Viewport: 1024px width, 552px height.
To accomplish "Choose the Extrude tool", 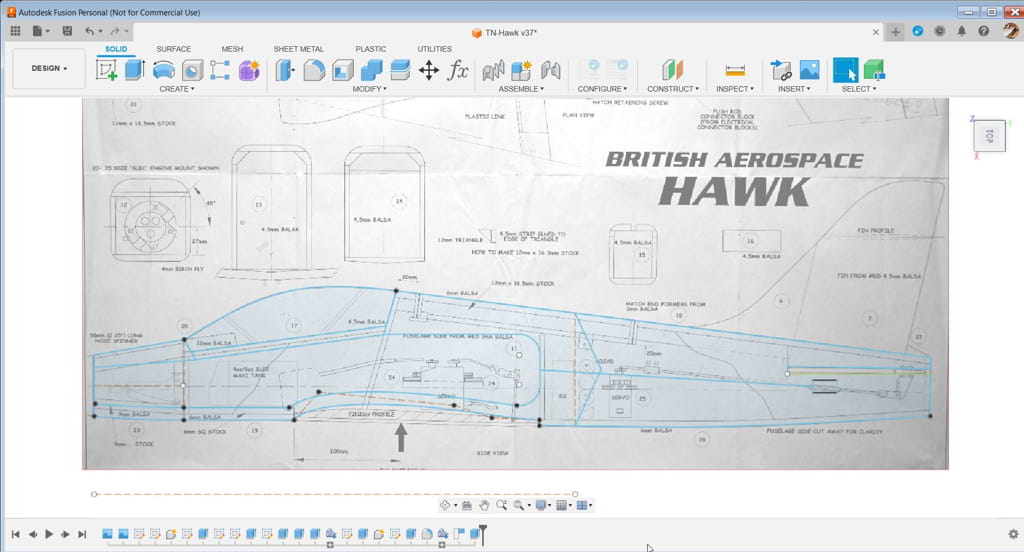I will tap(135, 70).
